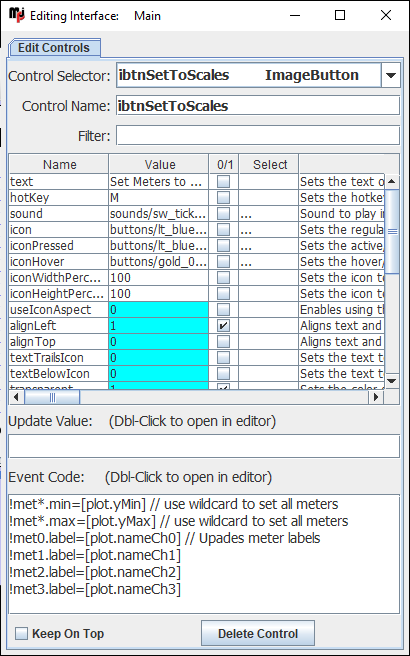This screenshot has height=656, width=410.
Task: Select the iconHeightPerc value 100 cell
Action: [x=159, y=294]
